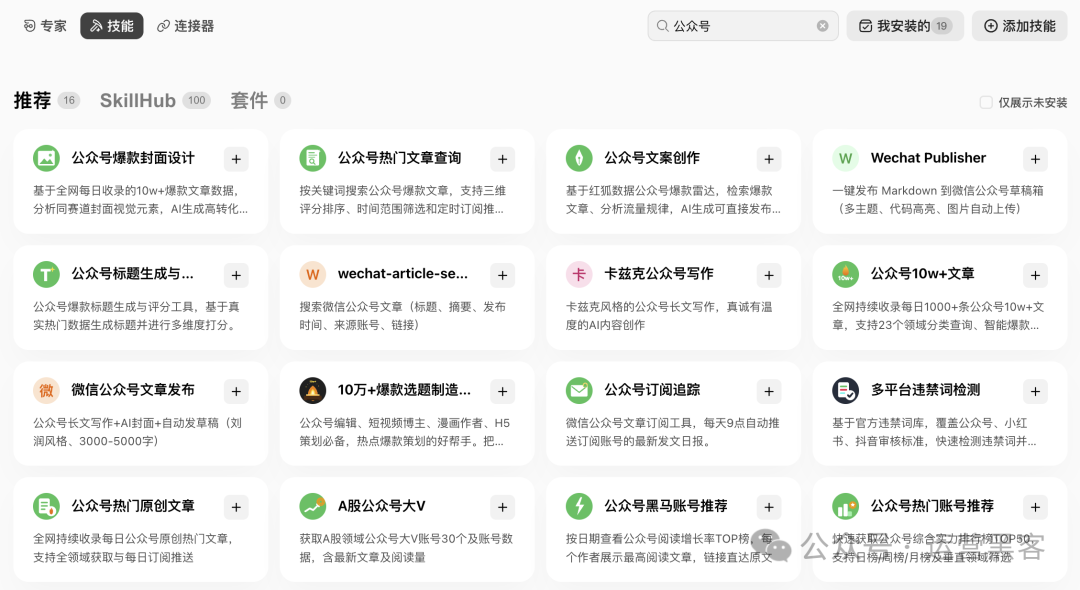This screenshot has width=1080, height=590.
Task: Click the 公众号黑马账号推荐 lightning icon
Action: point(579,507)
